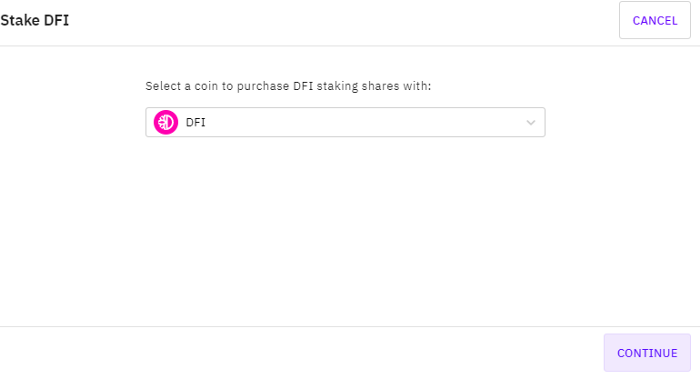The height and width of the screenshot is (378, 700).
Task: Click the small arrow at dropdown's right edge
Action: pyautogui.click(x=530, y=122)
